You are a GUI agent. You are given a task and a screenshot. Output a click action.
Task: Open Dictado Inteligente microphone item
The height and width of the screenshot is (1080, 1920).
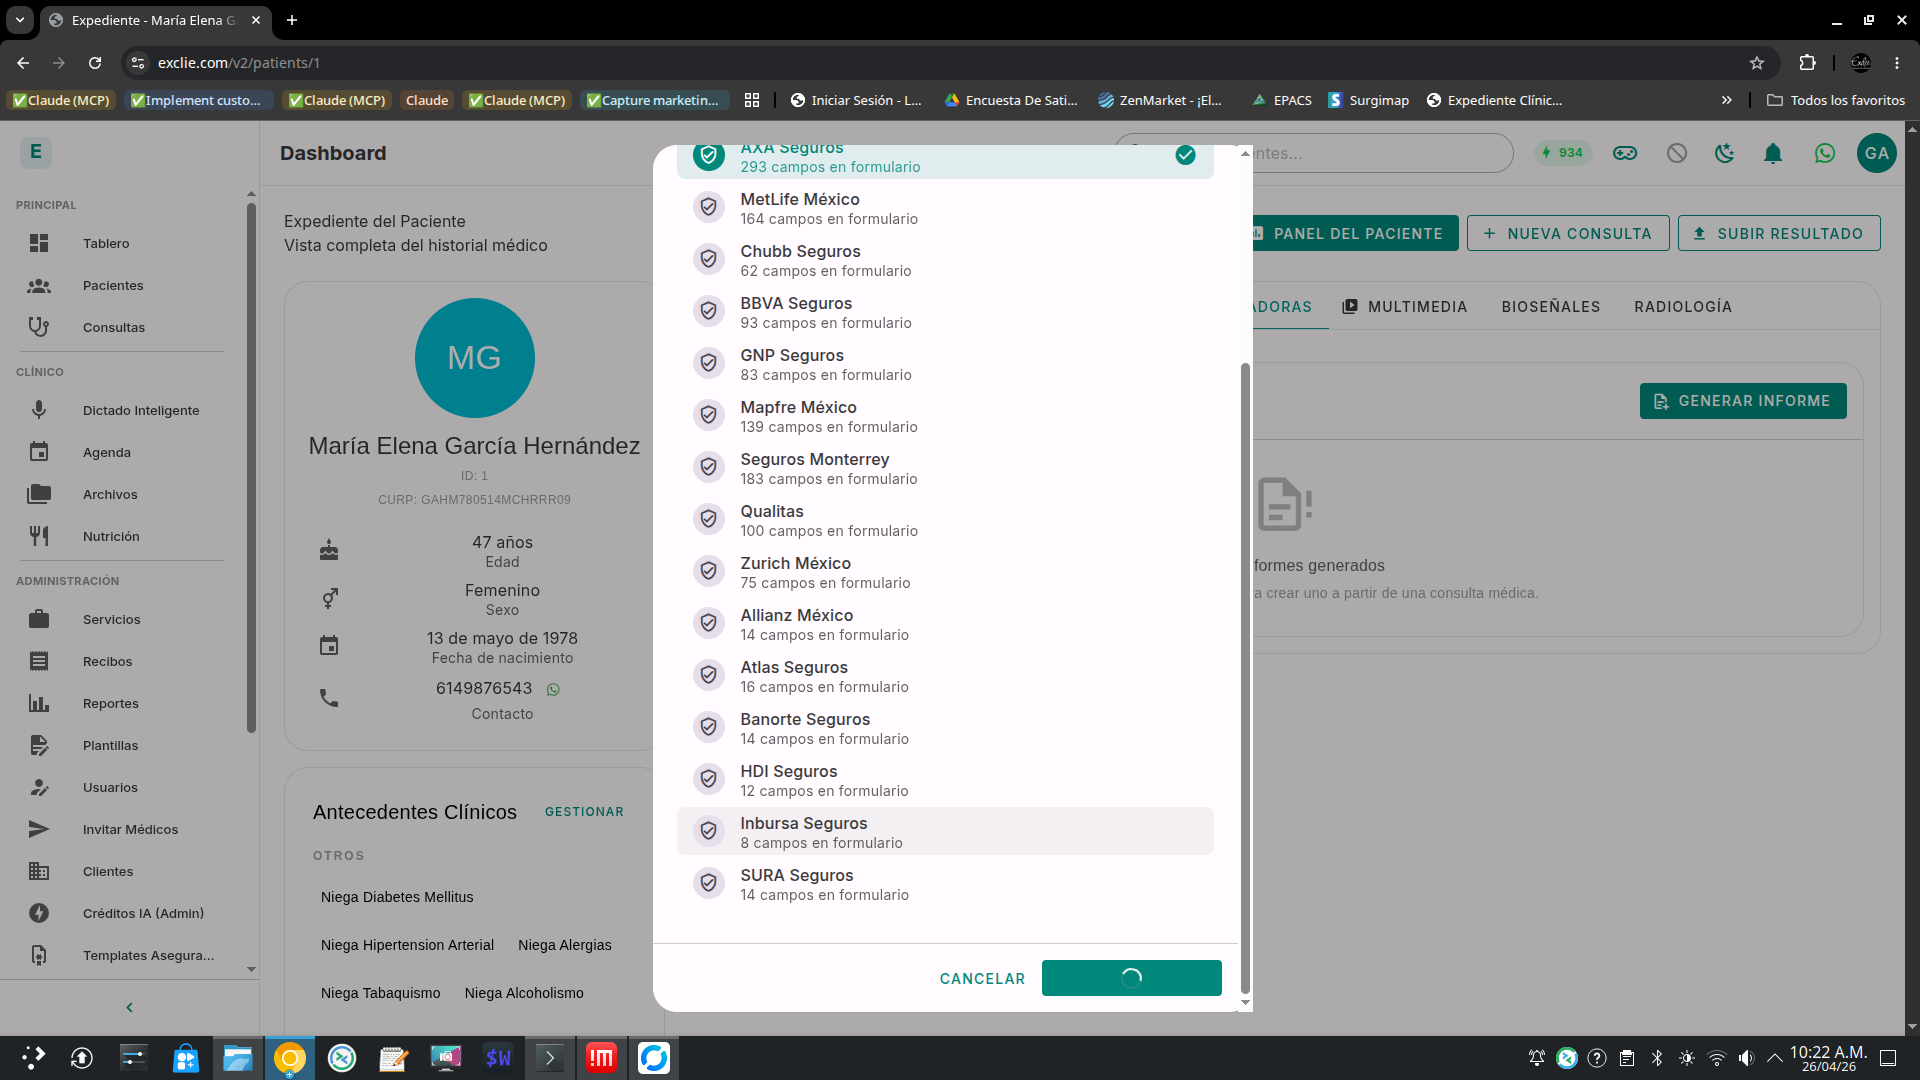(140, 410)
